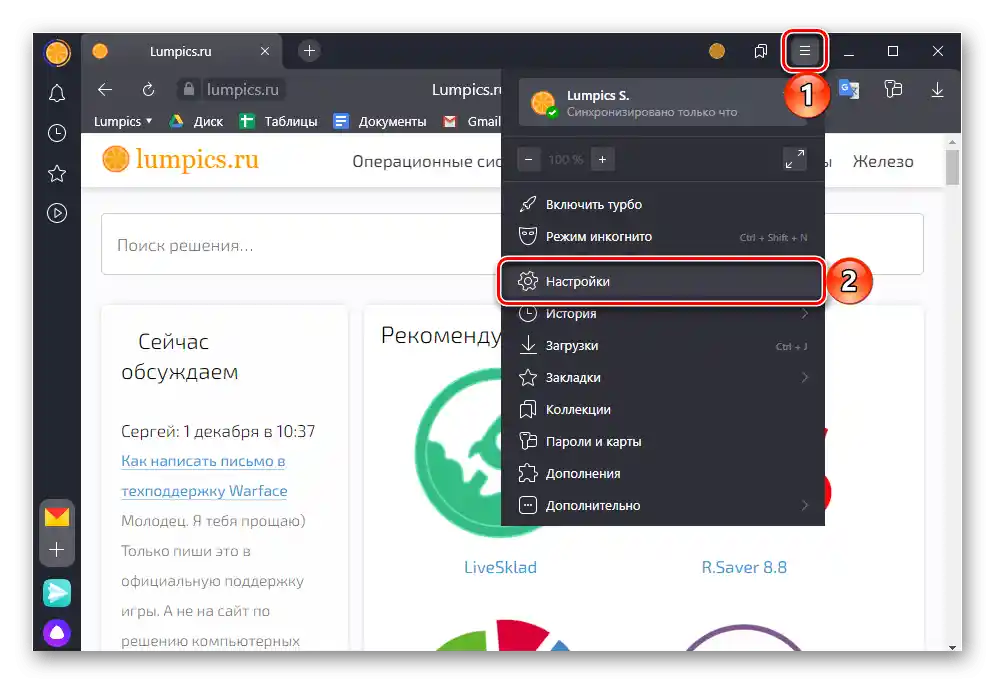
Task: Select Включить турбо menu item
Action: click(662, 204)
